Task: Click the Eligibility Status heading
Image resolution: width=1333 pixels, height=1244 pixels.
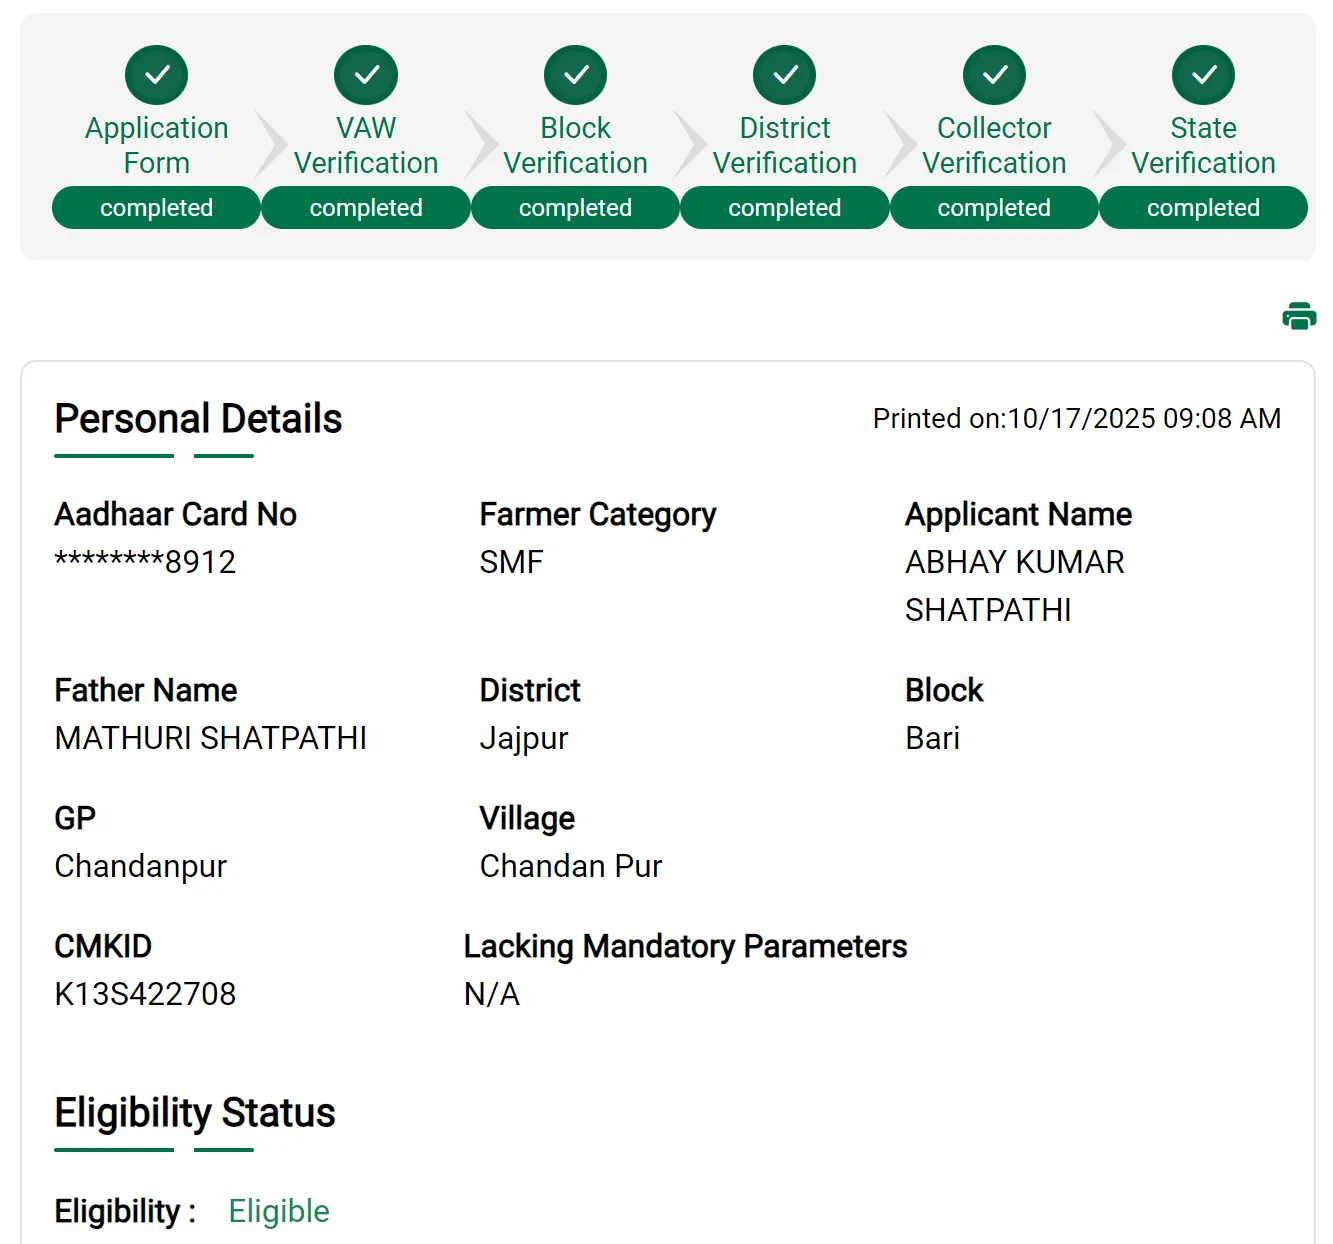Action: point(195,1113)
